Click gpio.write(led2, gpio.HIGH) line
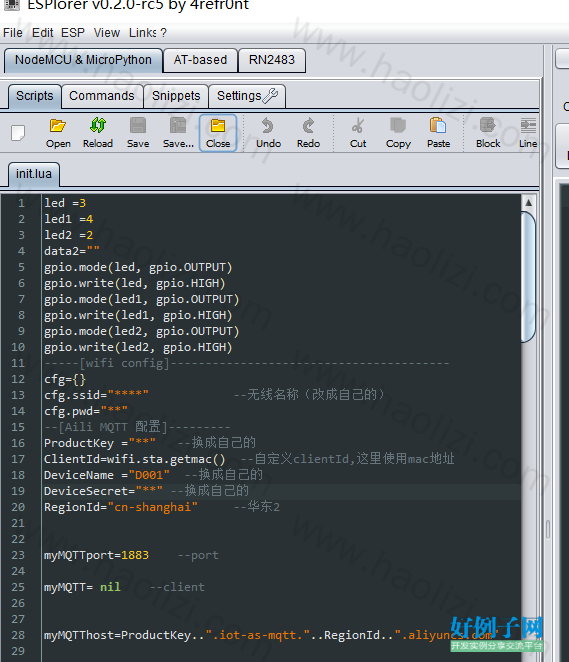569x662 pixels. tap(138, 347)
